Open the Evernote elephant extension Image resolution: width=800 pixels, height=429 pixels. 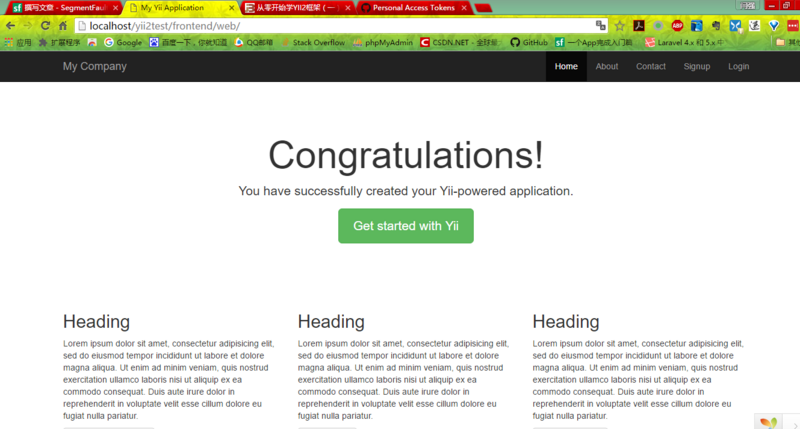pos(716,26)
